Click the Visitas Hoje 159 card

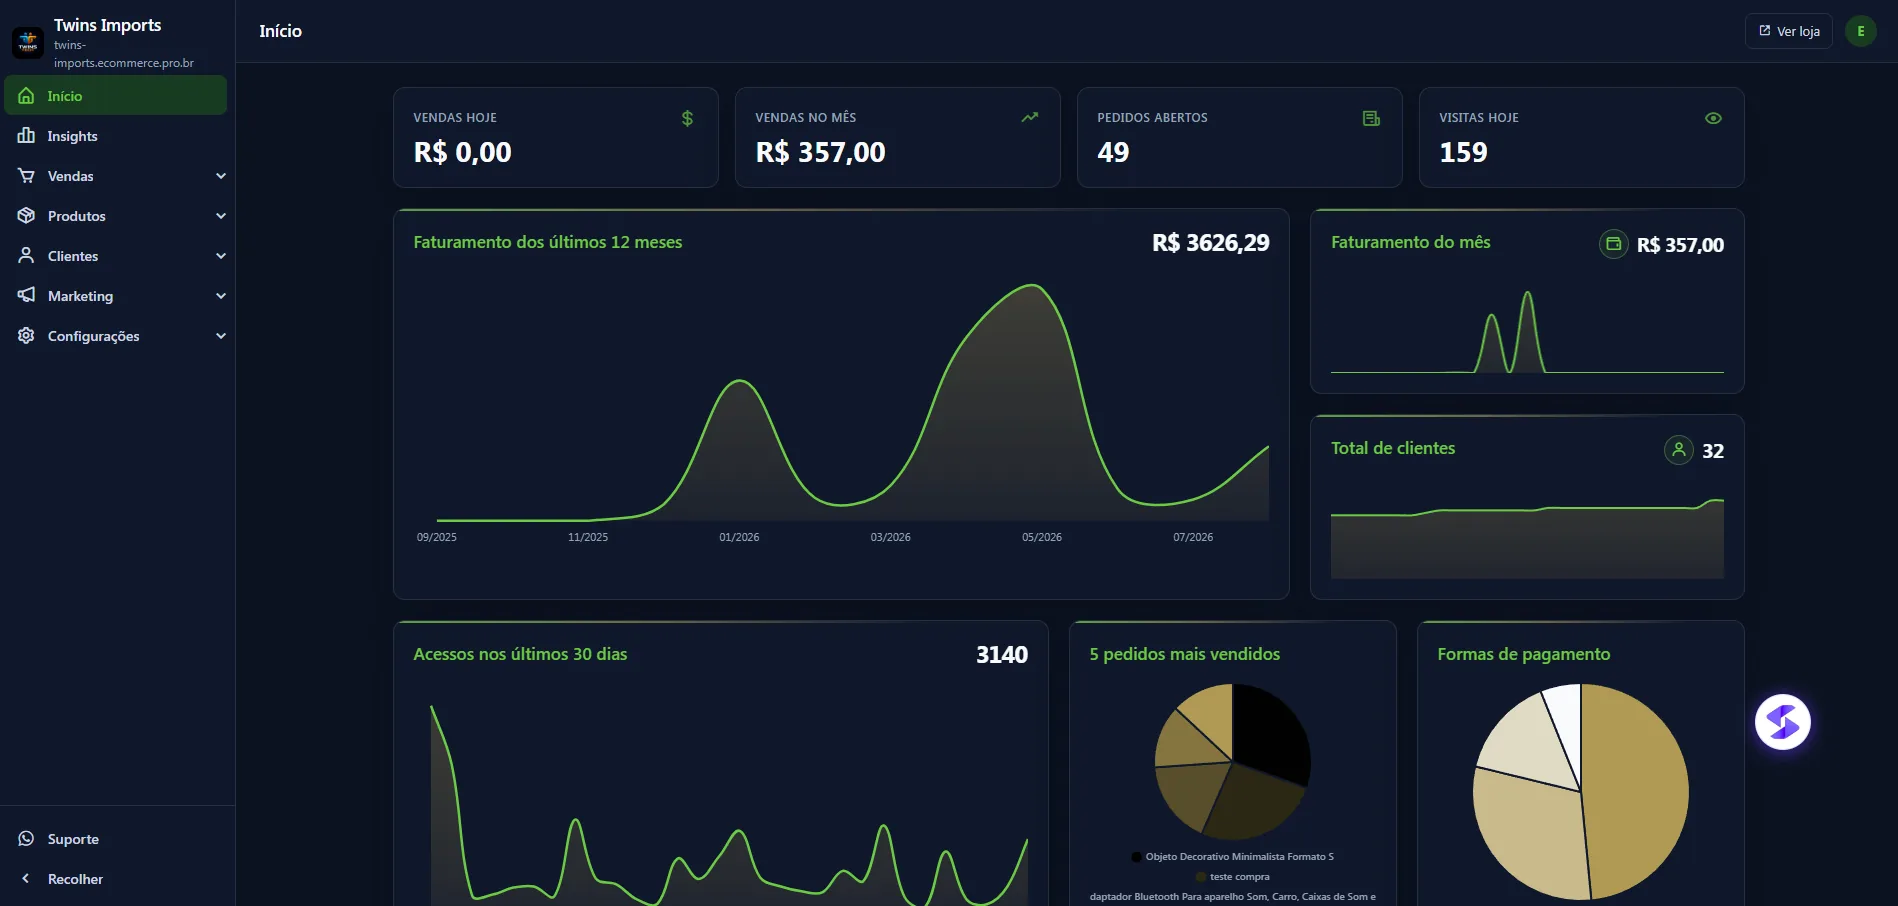pyautogui.click(x=1582, y=137)
